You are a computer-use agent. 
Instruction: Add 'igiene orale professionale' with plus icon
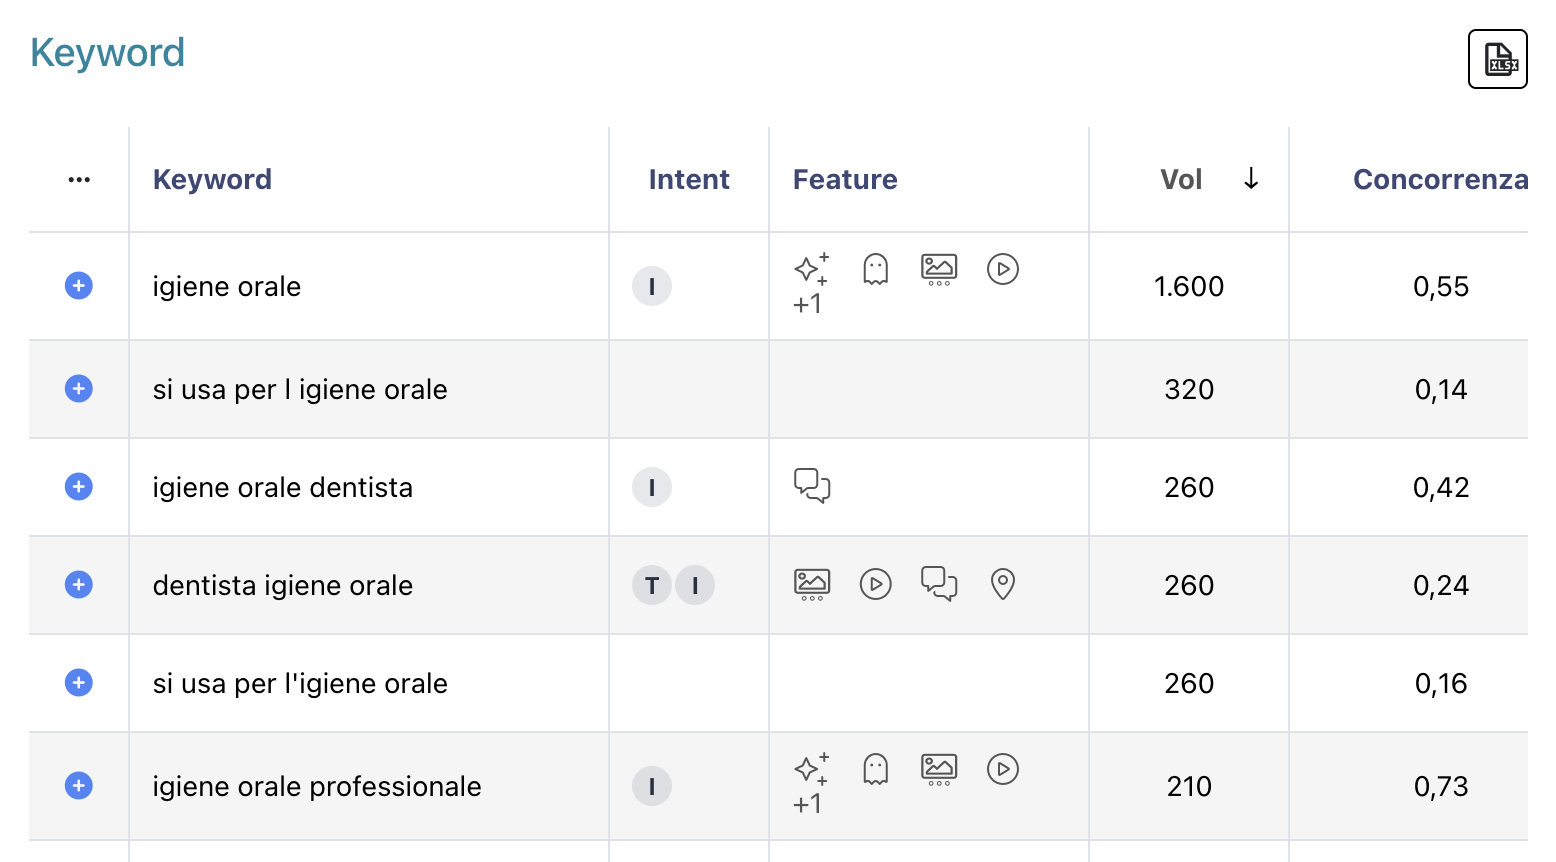coord(79,786)
